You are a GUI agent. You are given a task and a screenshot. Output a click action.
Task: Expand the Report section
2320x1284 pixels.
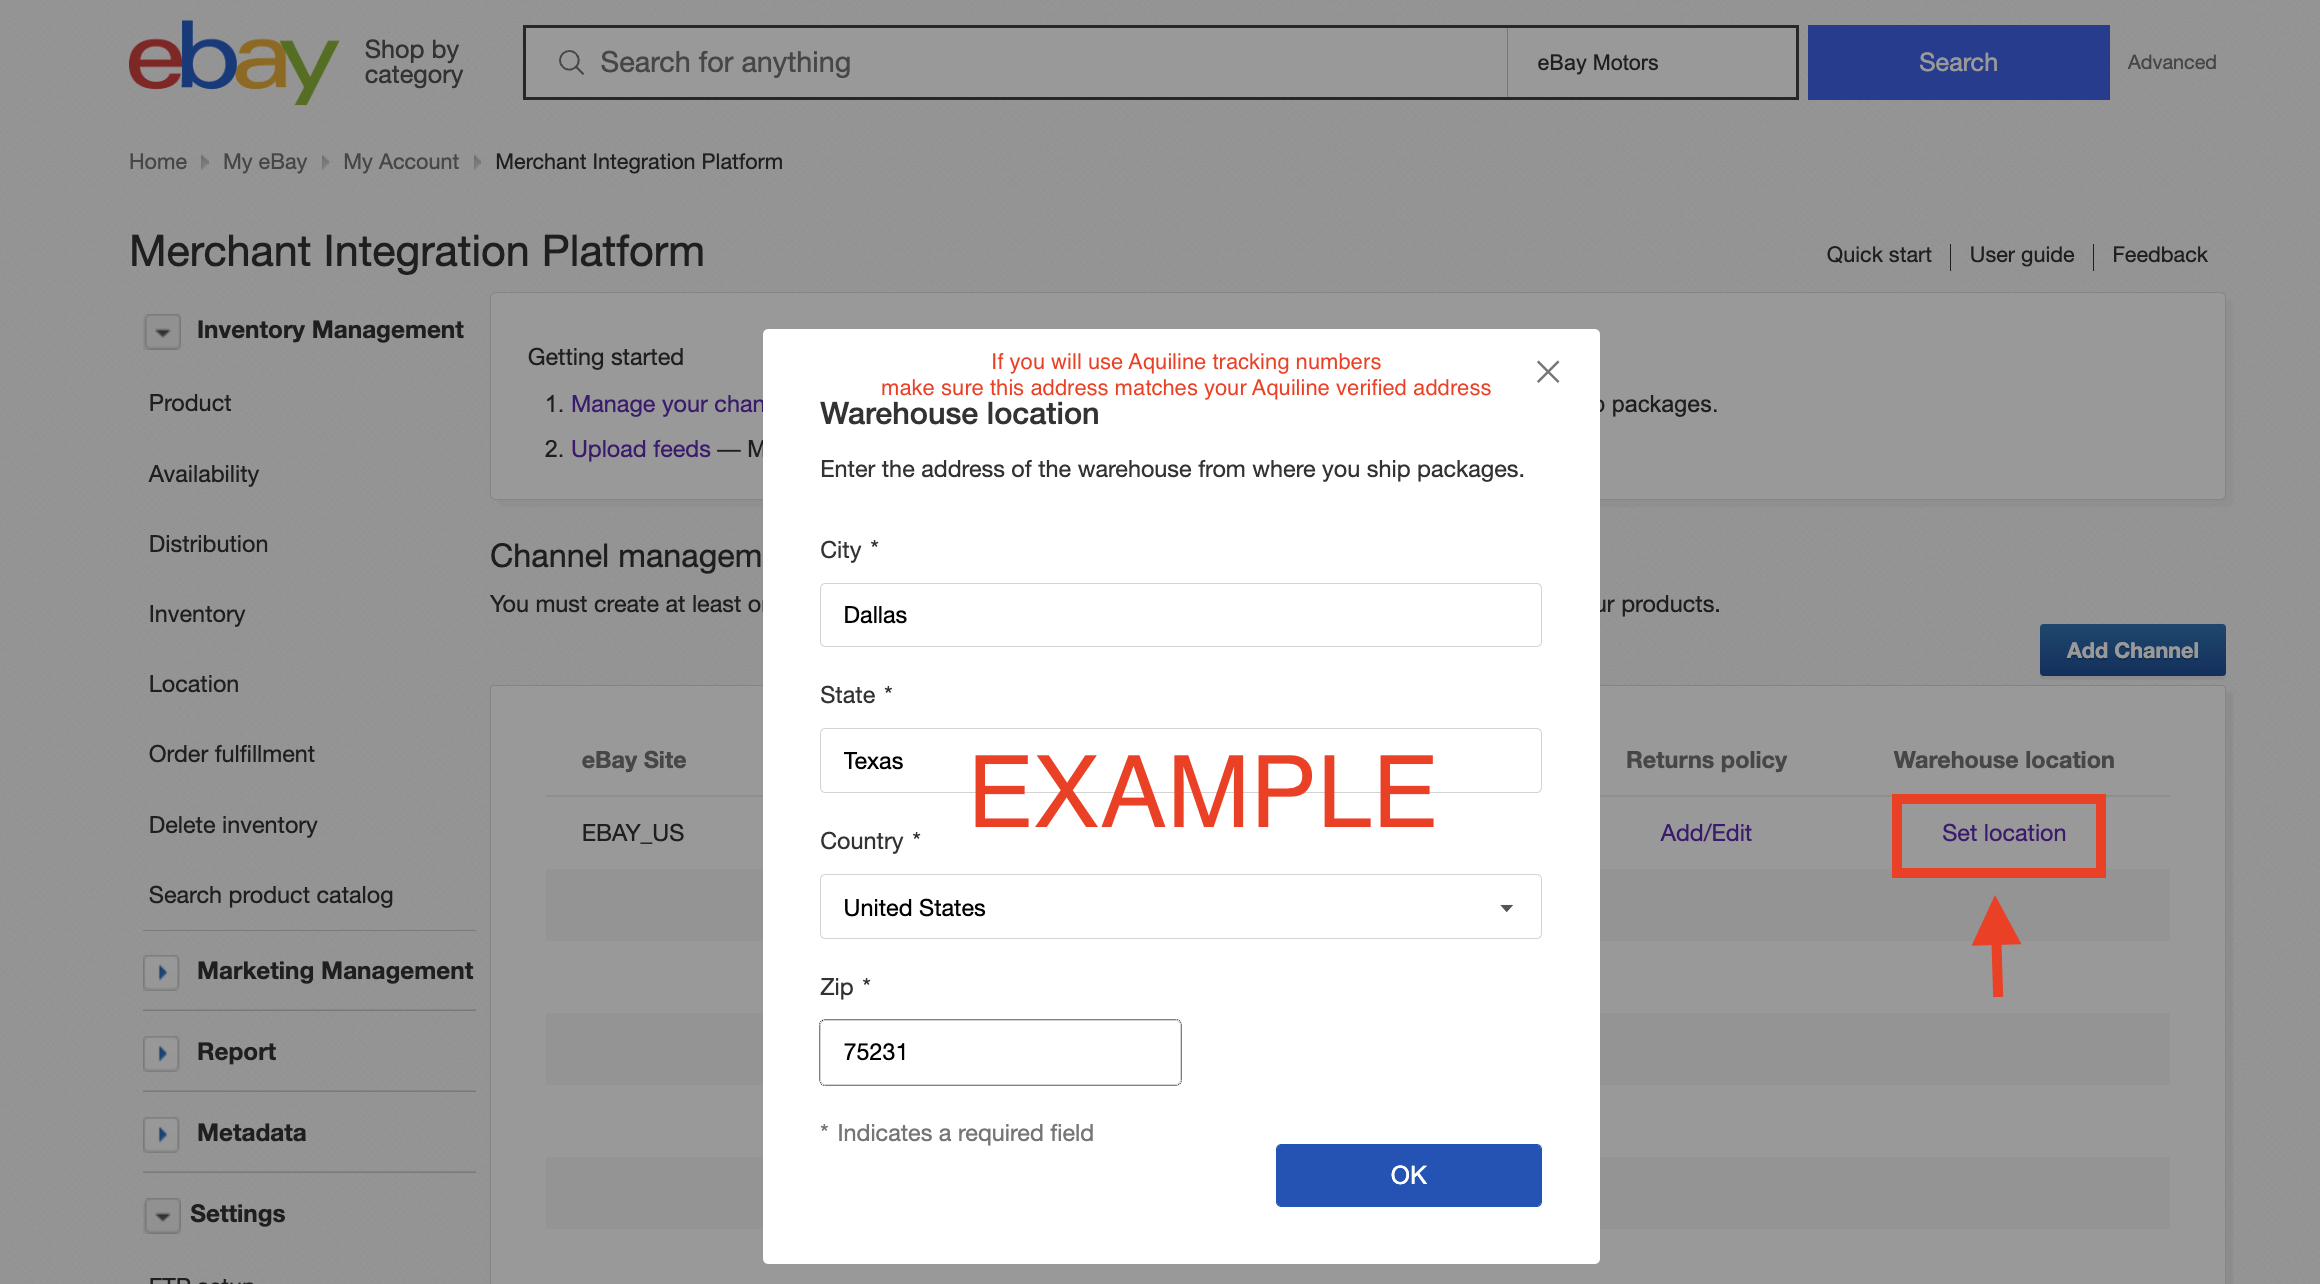point(162,1053)
